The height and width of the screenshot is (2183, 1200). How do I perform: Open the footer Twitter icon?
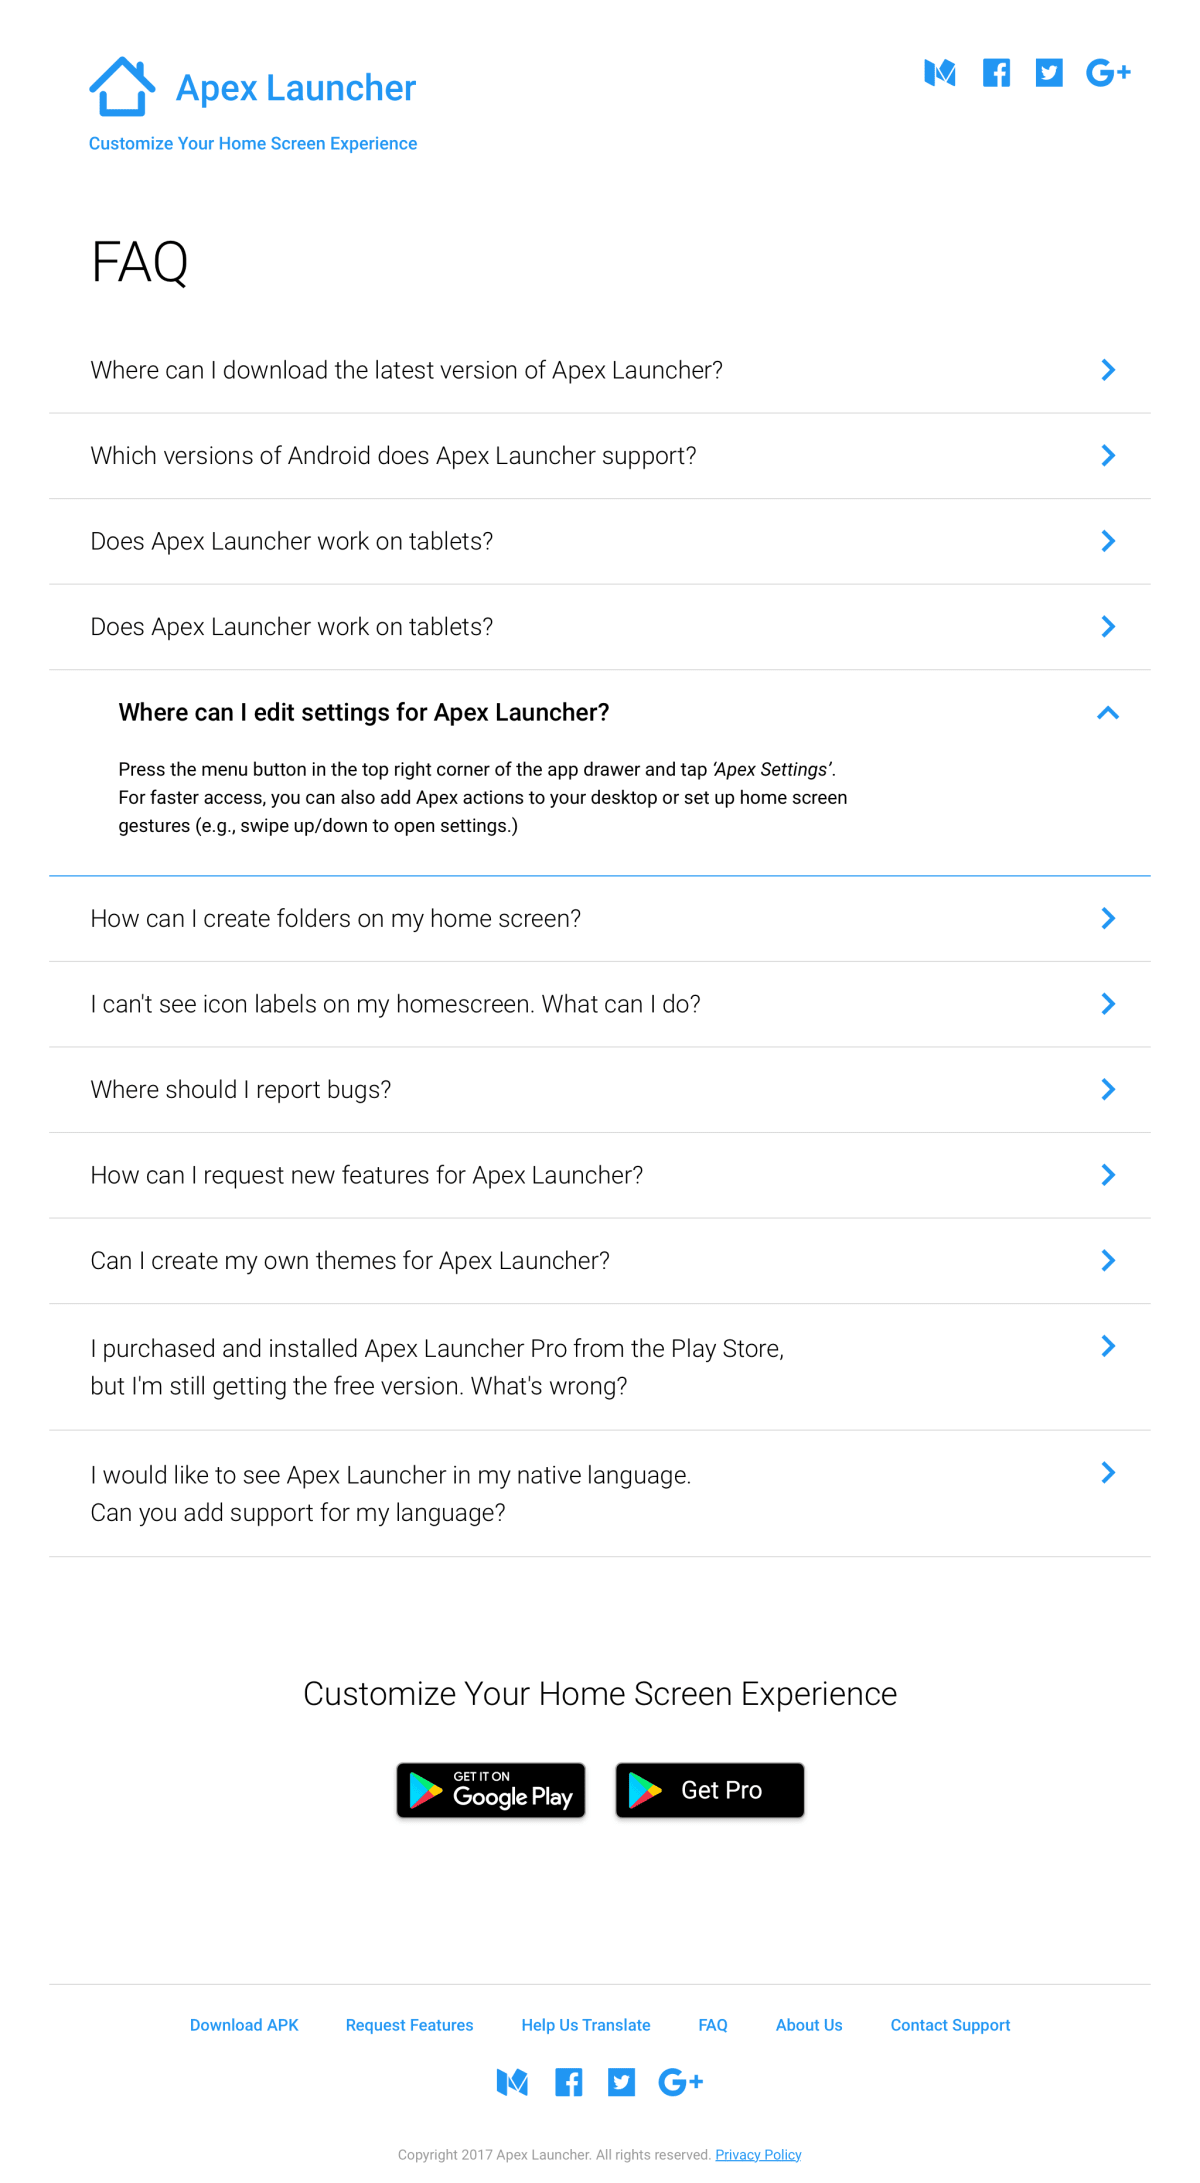coord(621,2083)
